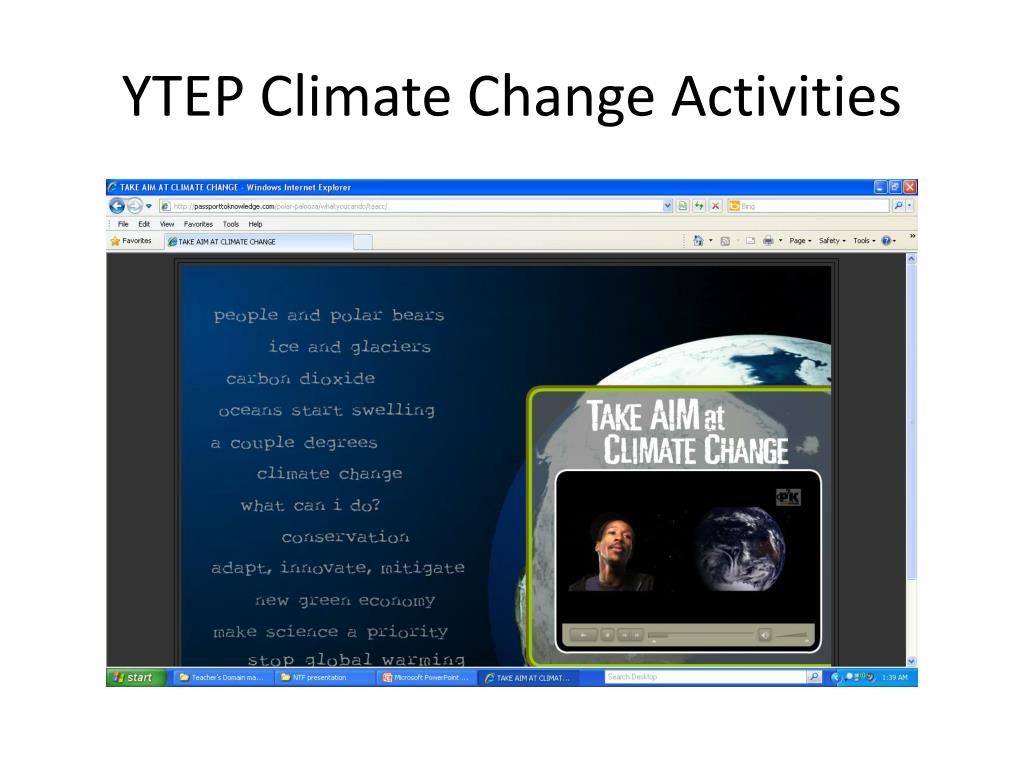Click the Windows start button
The width and height of the screenshot is (1024, 768).
pyautogui.click(x=135, y=677)
